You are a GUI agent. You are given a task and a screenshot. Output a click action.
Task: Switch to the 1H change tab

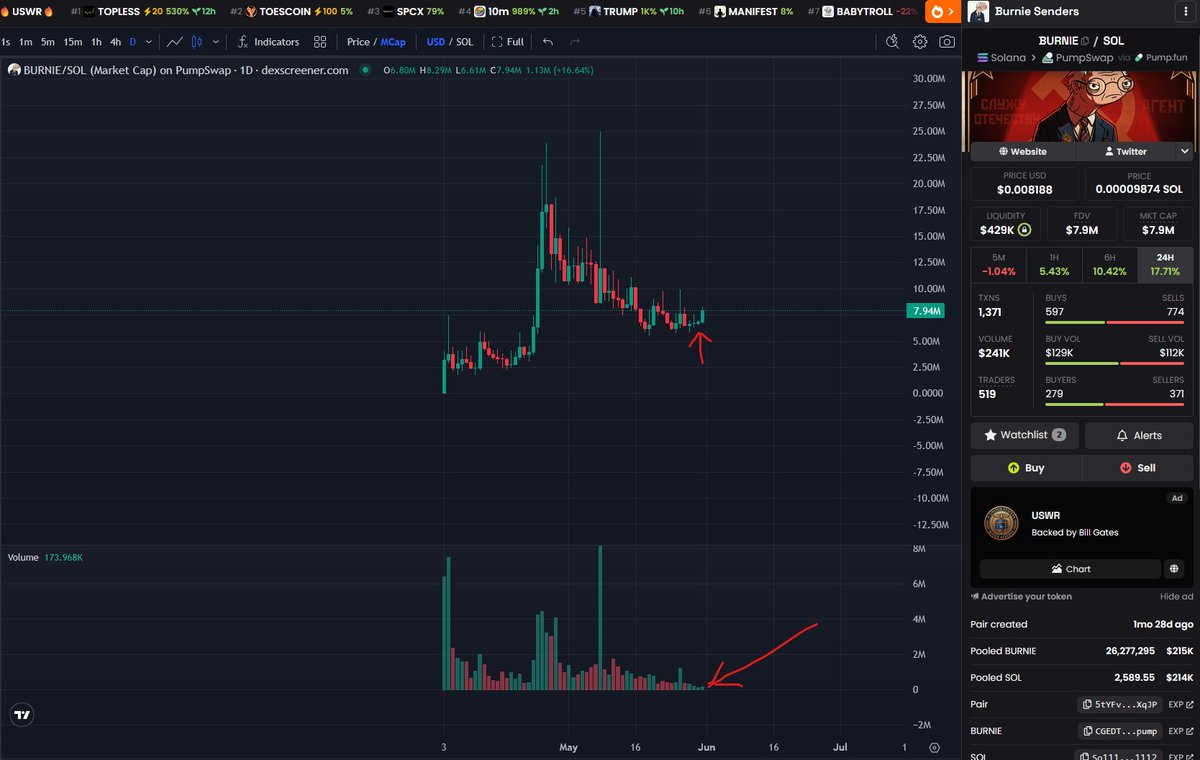(1054, 264)
